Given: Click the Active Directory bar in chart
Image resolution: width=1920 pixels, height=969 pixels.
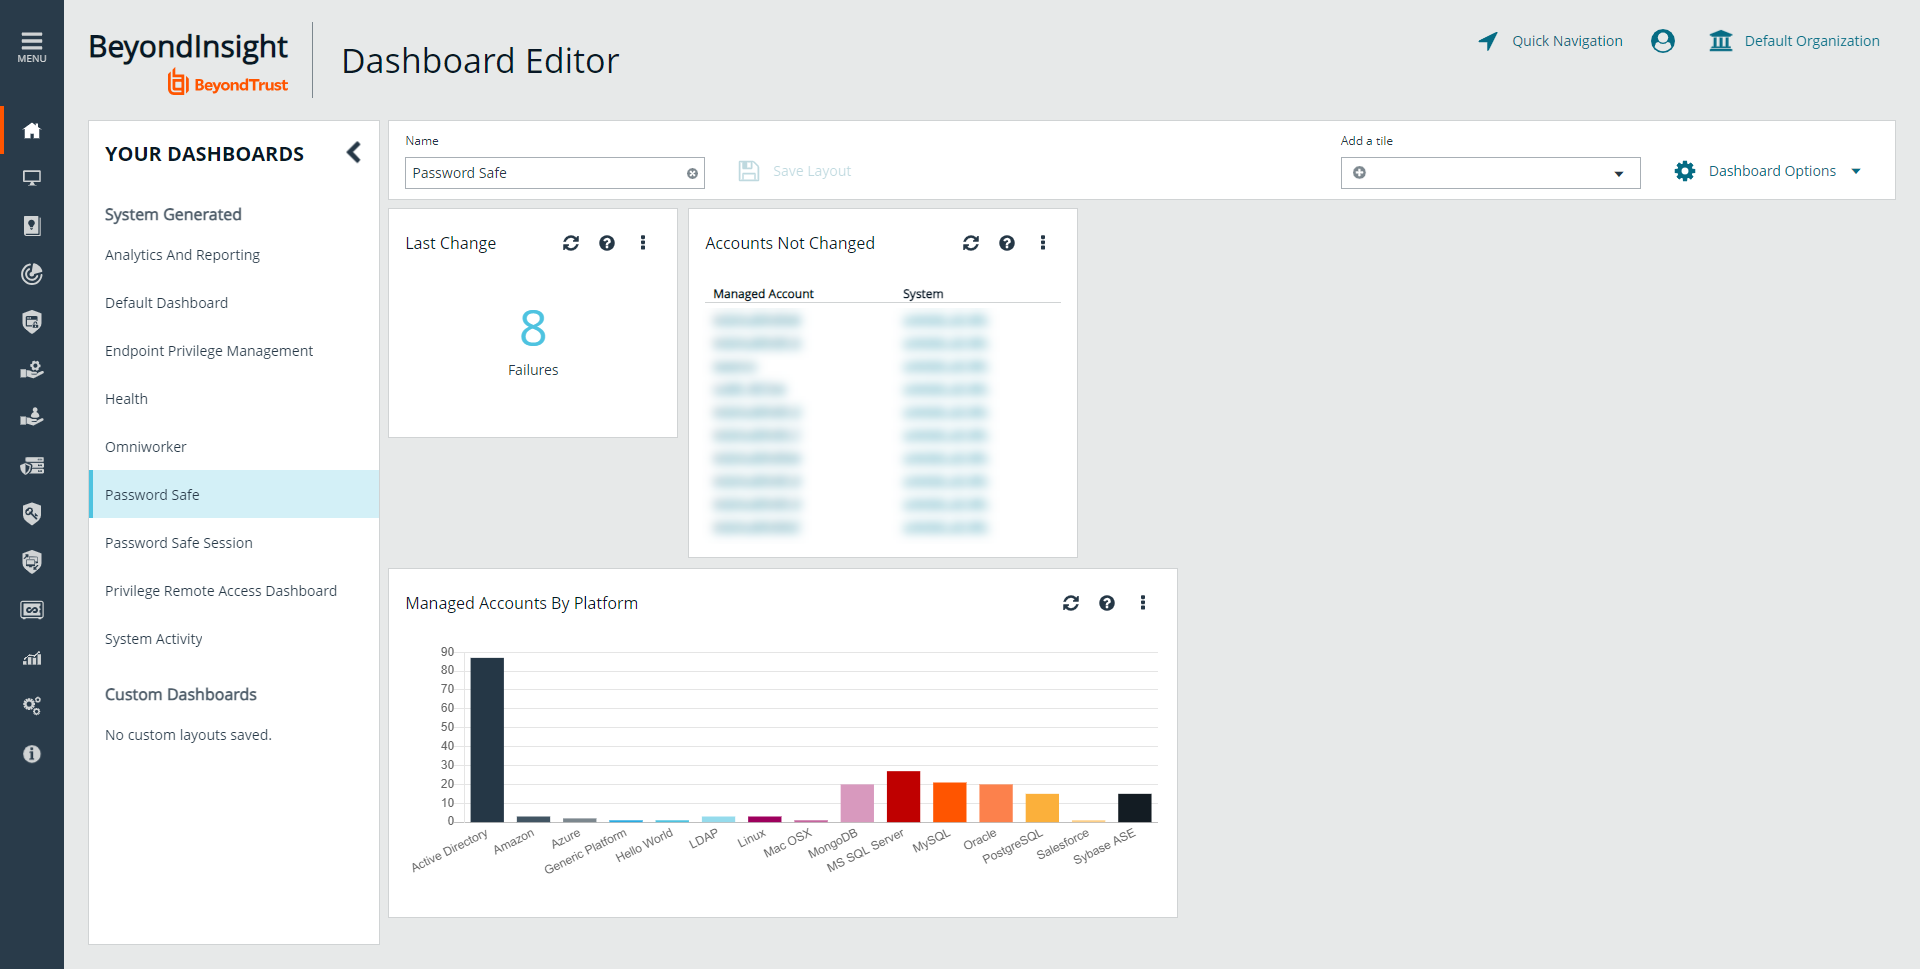Looking at the screenshot, I should point(487,739).
